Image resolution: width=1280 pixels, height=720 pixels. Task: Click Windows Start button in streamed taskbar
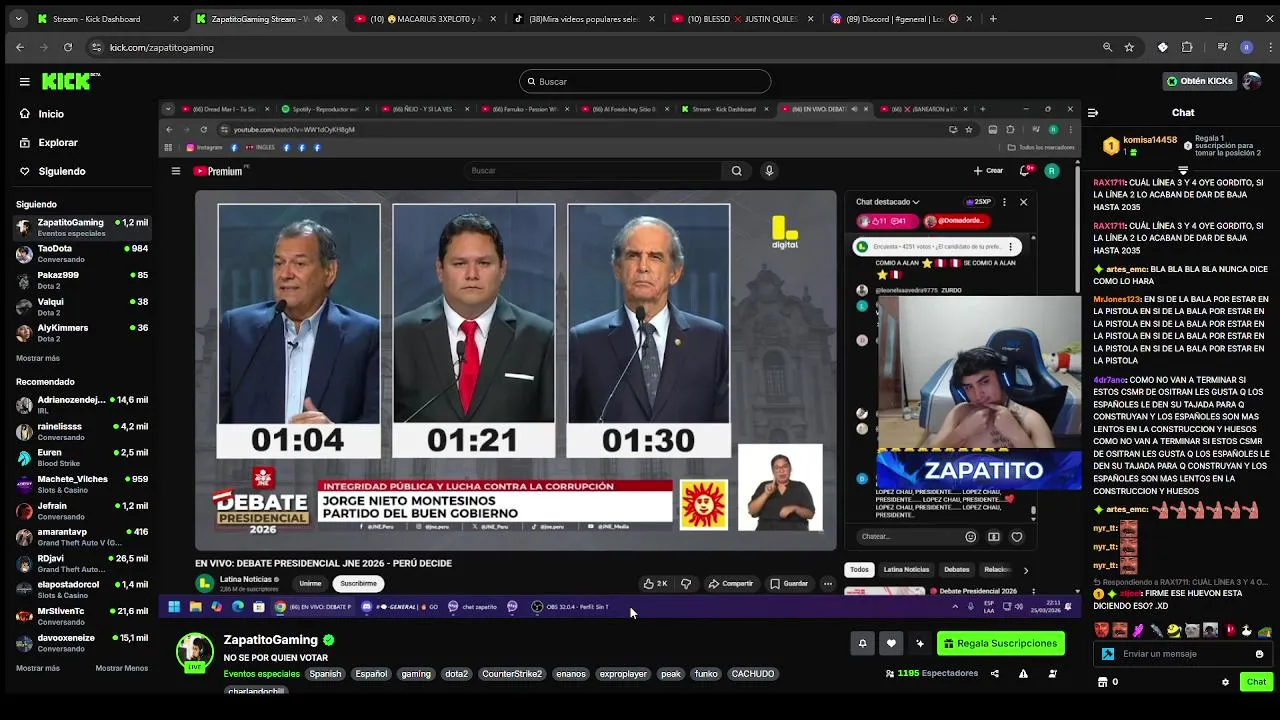tap(174, 607)
